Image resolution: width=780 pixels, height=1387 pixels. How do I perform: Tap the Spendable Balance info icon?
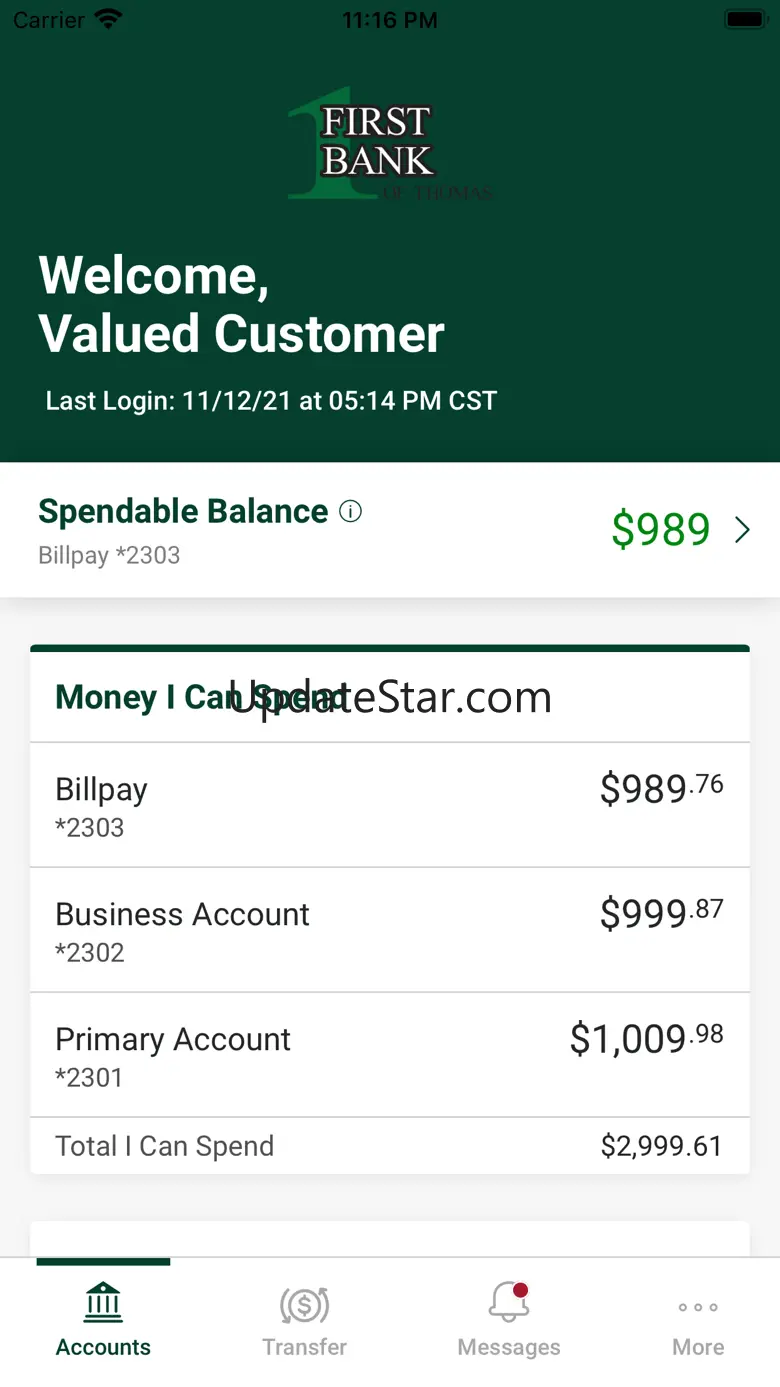[350, 512]
